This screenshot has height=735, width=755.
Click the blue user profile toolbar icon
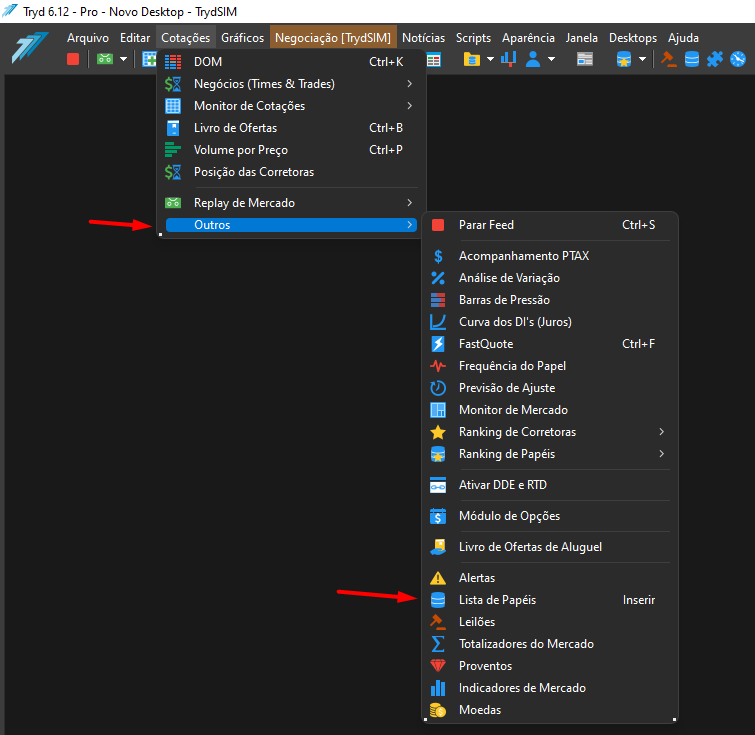(533, 59)
